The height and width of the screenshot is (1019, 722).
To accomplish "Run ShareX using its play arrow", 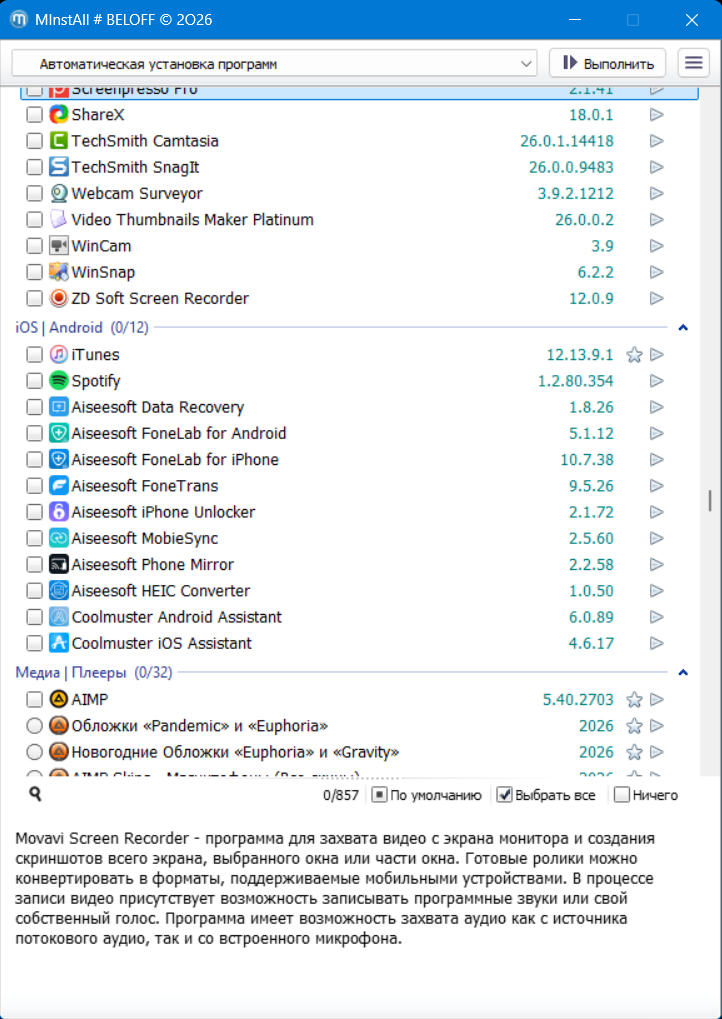I will (x=657, y=115).
